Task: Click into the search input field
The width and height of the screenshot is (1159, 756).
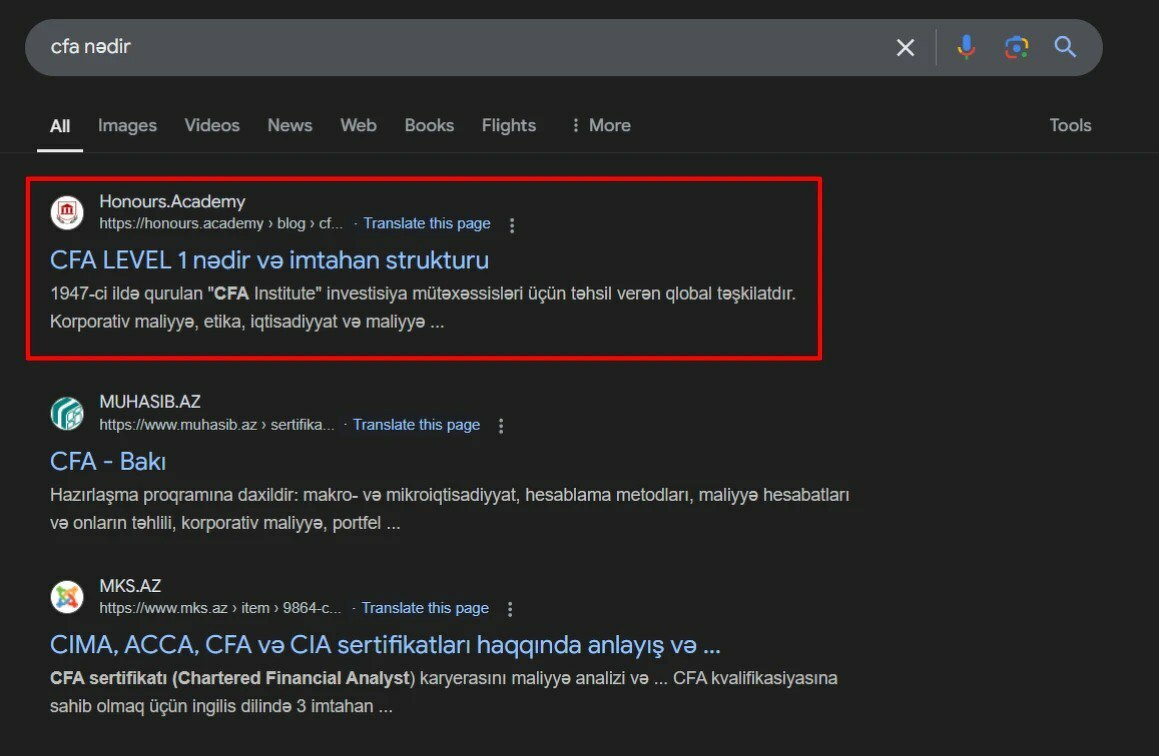Action: (450, 47)
